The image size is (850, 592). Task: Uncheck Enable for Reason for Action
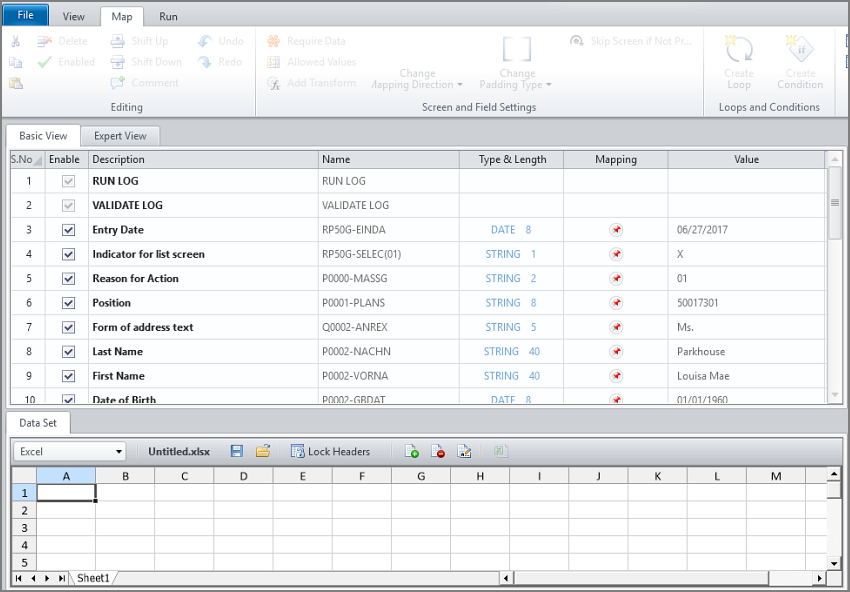click(68, 279)
